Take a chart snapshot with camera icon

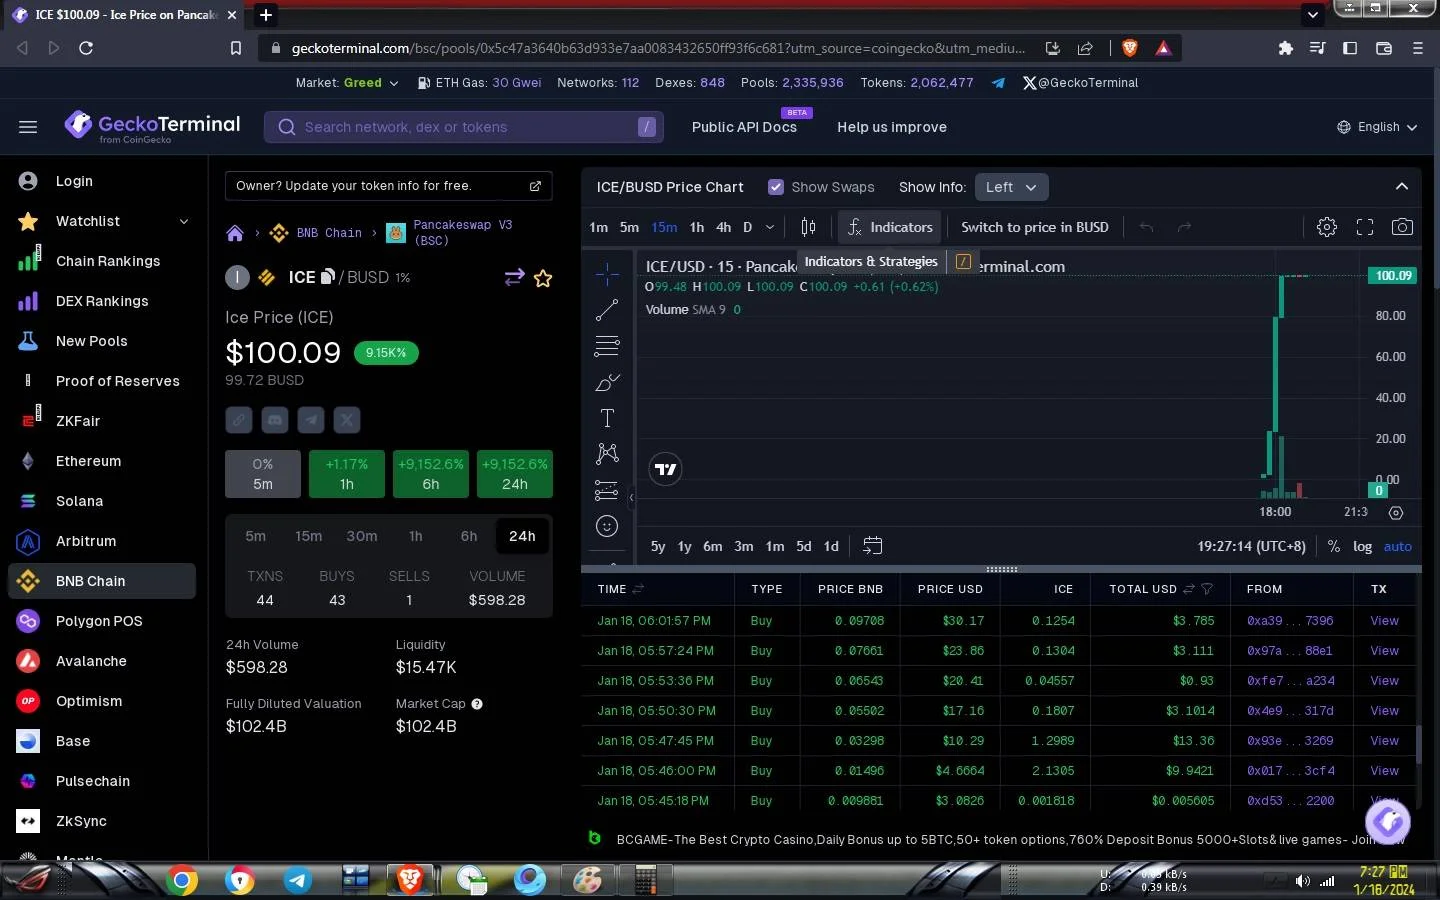point(1403,227)
